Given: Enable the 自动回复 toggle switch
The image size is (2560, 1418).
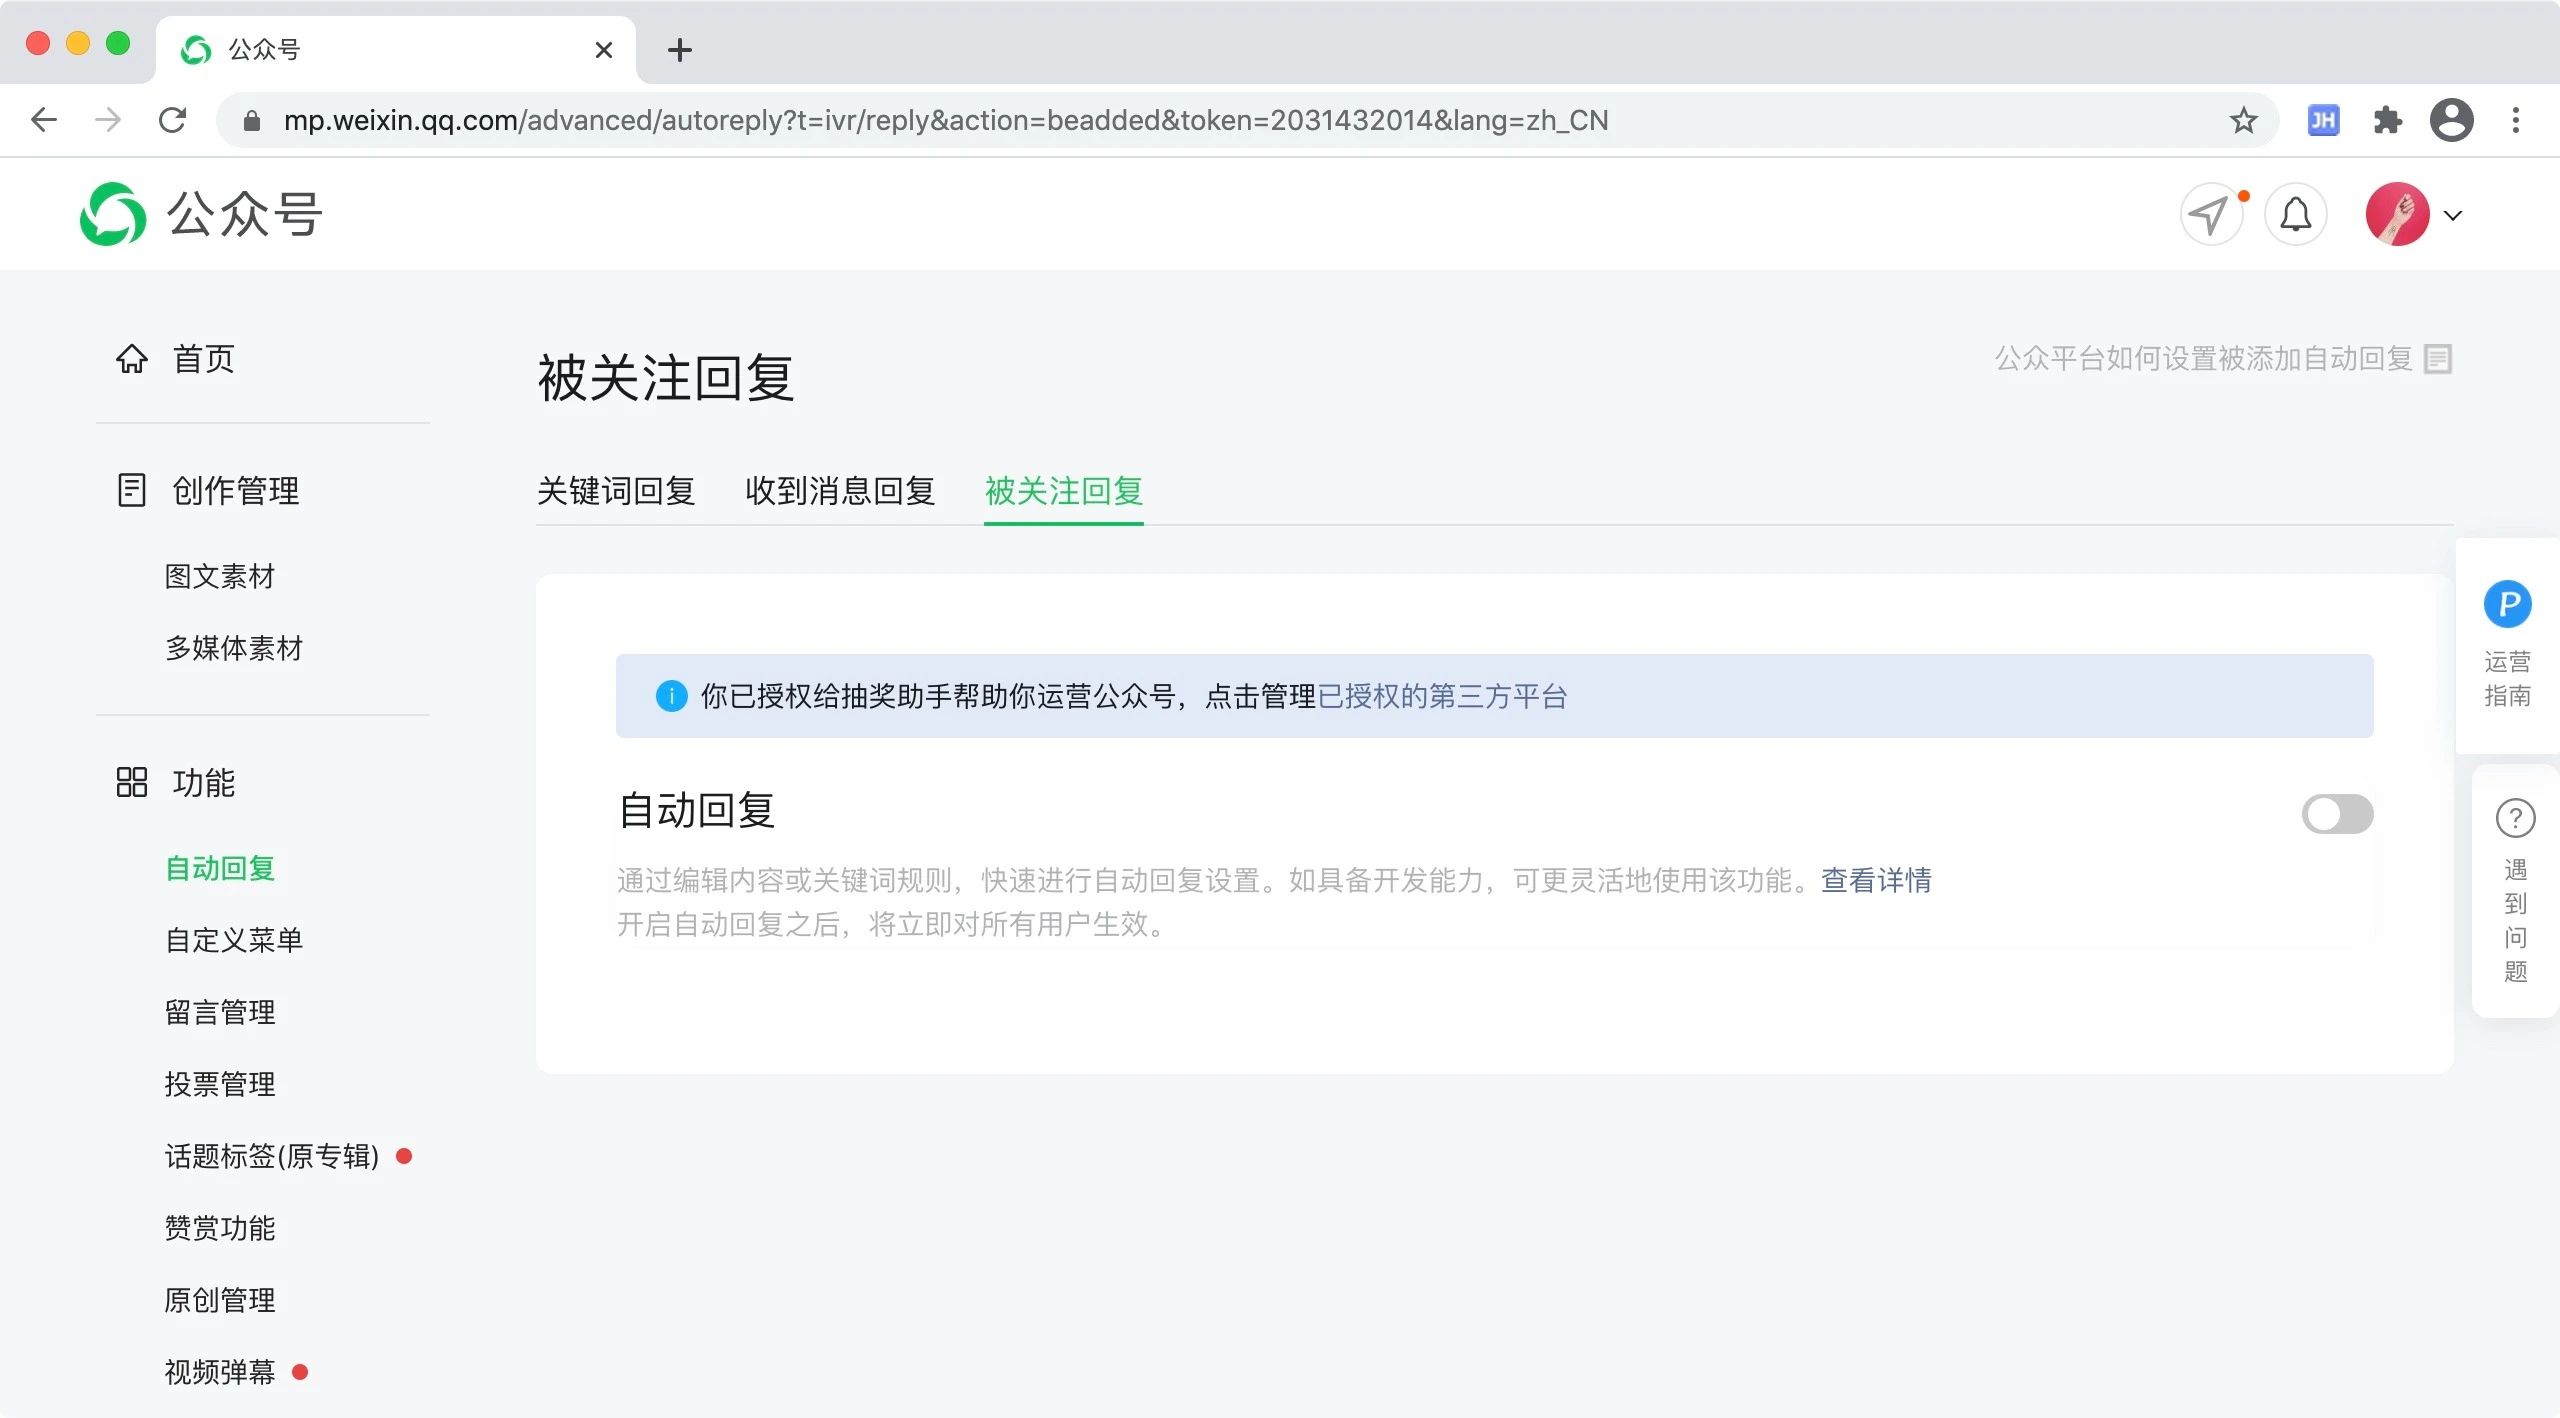Looking at the screenshot, I should click(2336, 814).
